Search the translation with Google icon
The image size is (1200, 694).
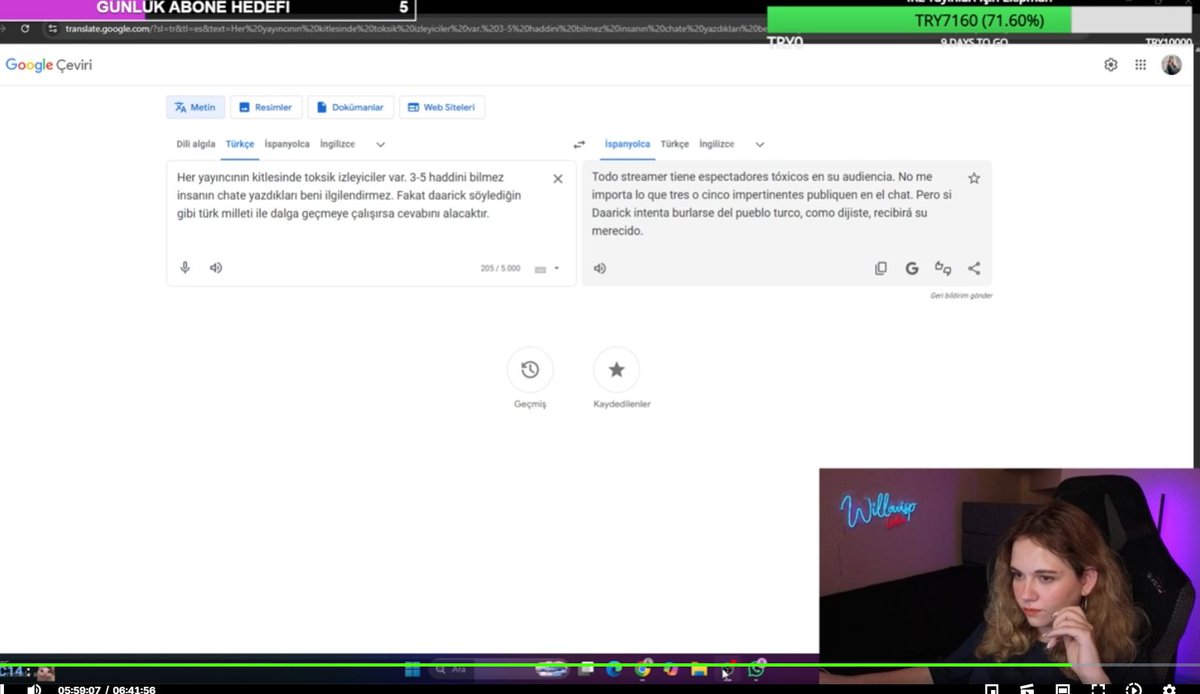click(912, 268)
